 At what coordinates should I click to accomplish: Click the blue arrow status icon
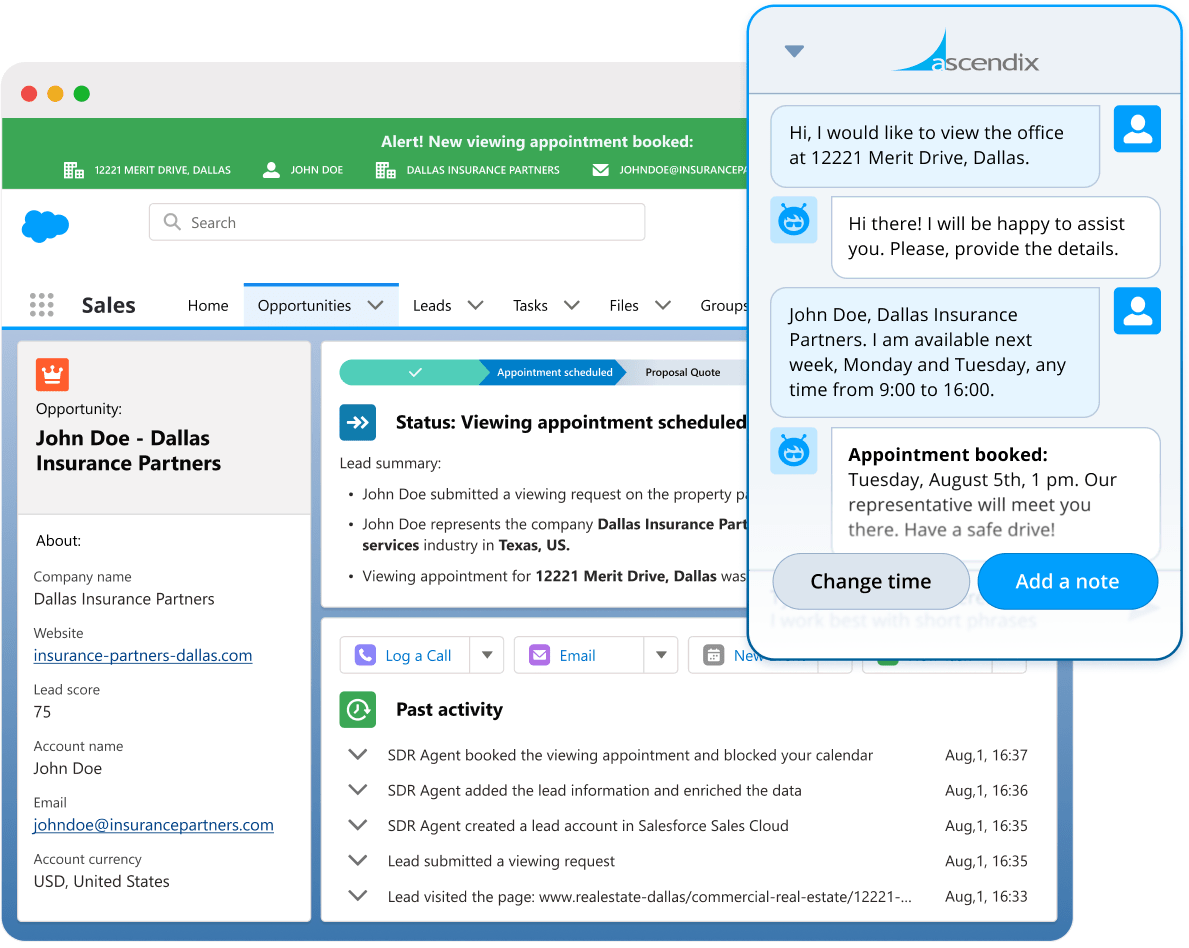358,422
